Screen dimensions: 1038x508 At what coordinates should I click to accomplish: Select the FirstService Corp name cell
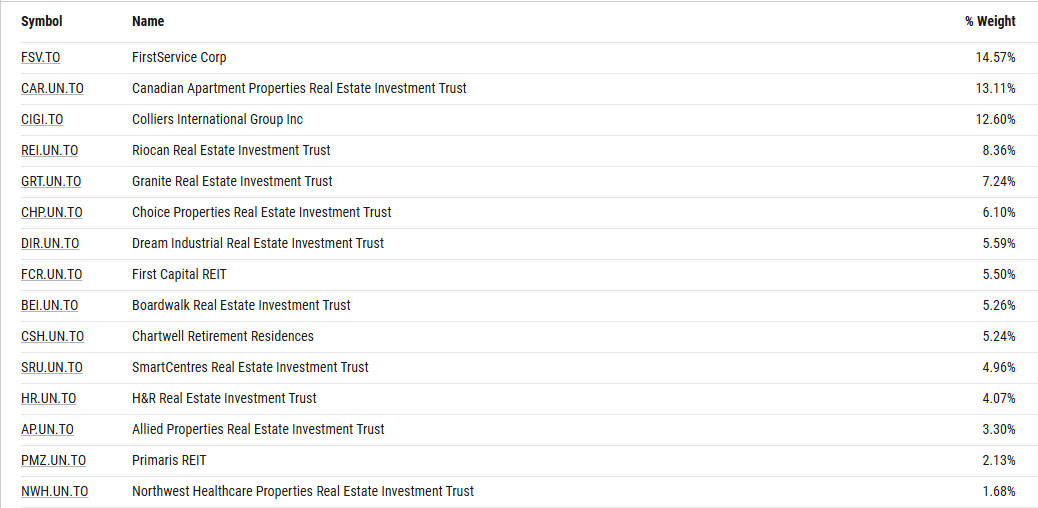179,58
